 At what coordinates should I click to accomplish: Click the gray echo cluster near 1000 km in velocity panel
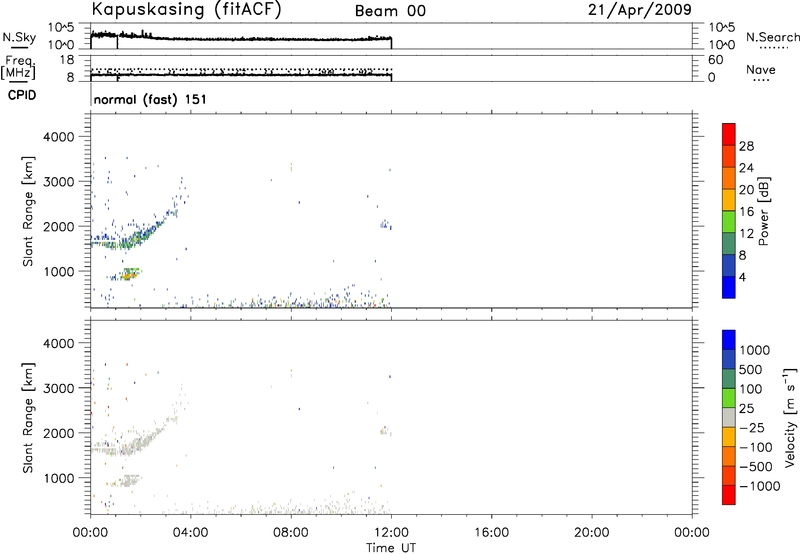pyautogui.click(x=128, y=481)
